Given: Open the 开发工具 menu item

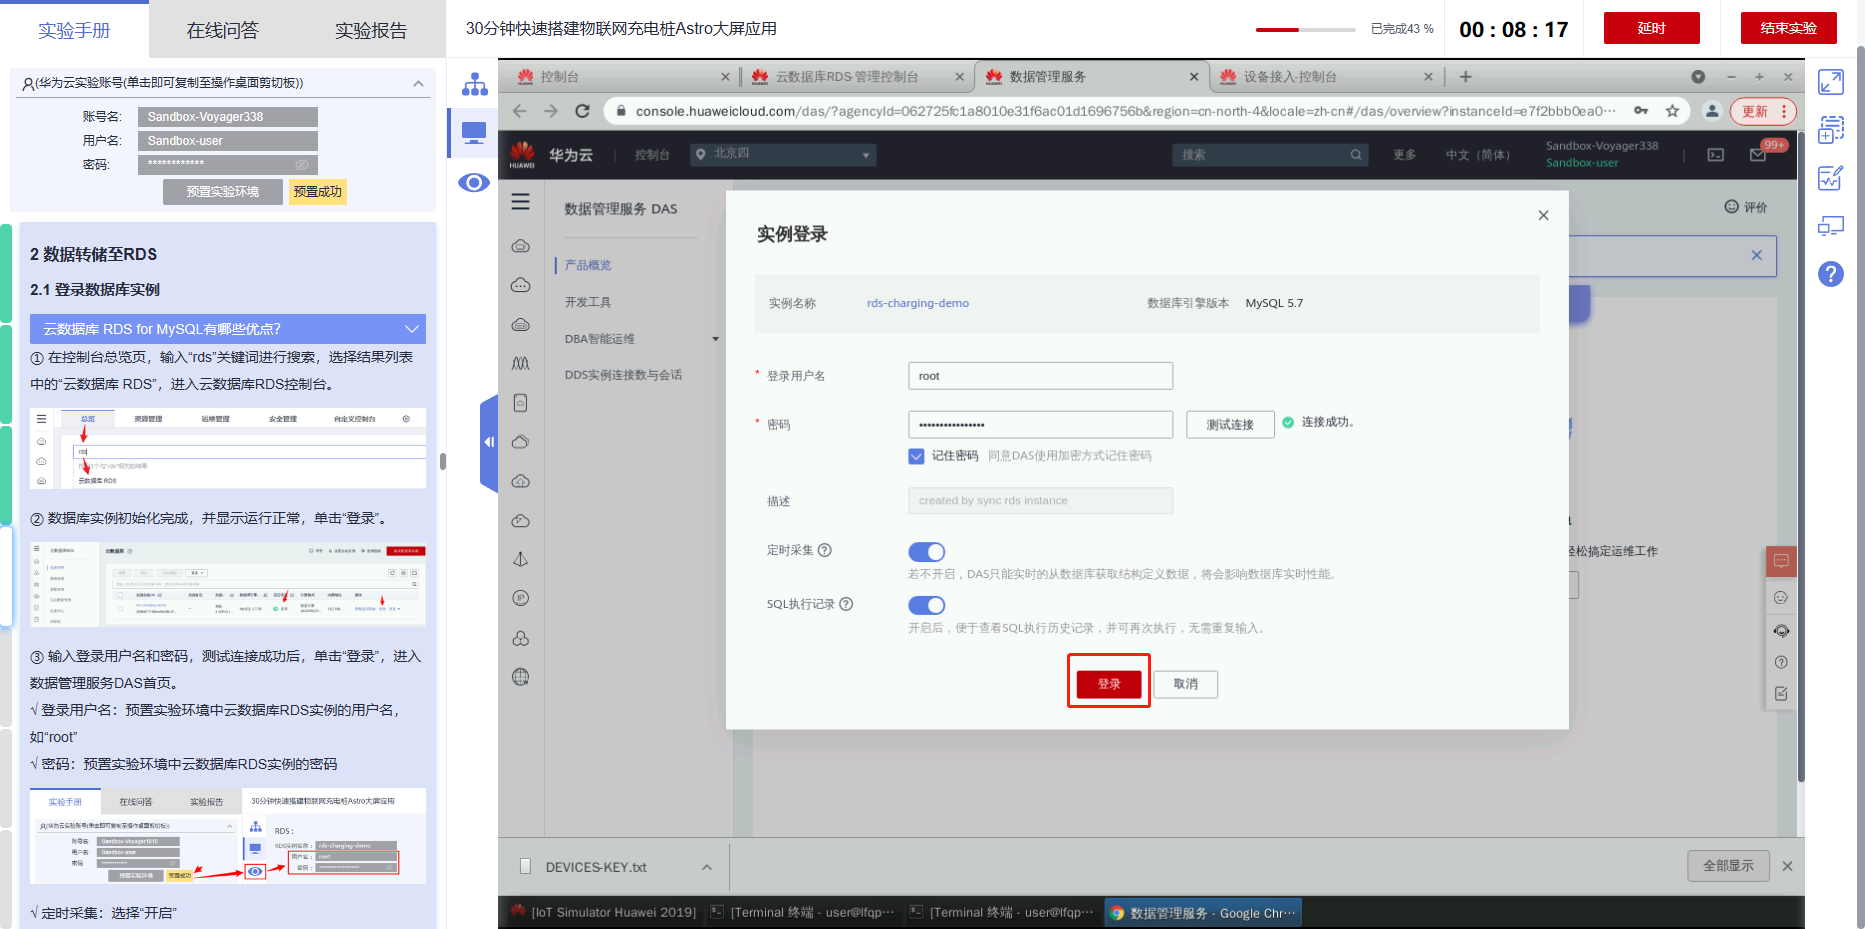Looking at the screenshot, I should pos(588,302).
